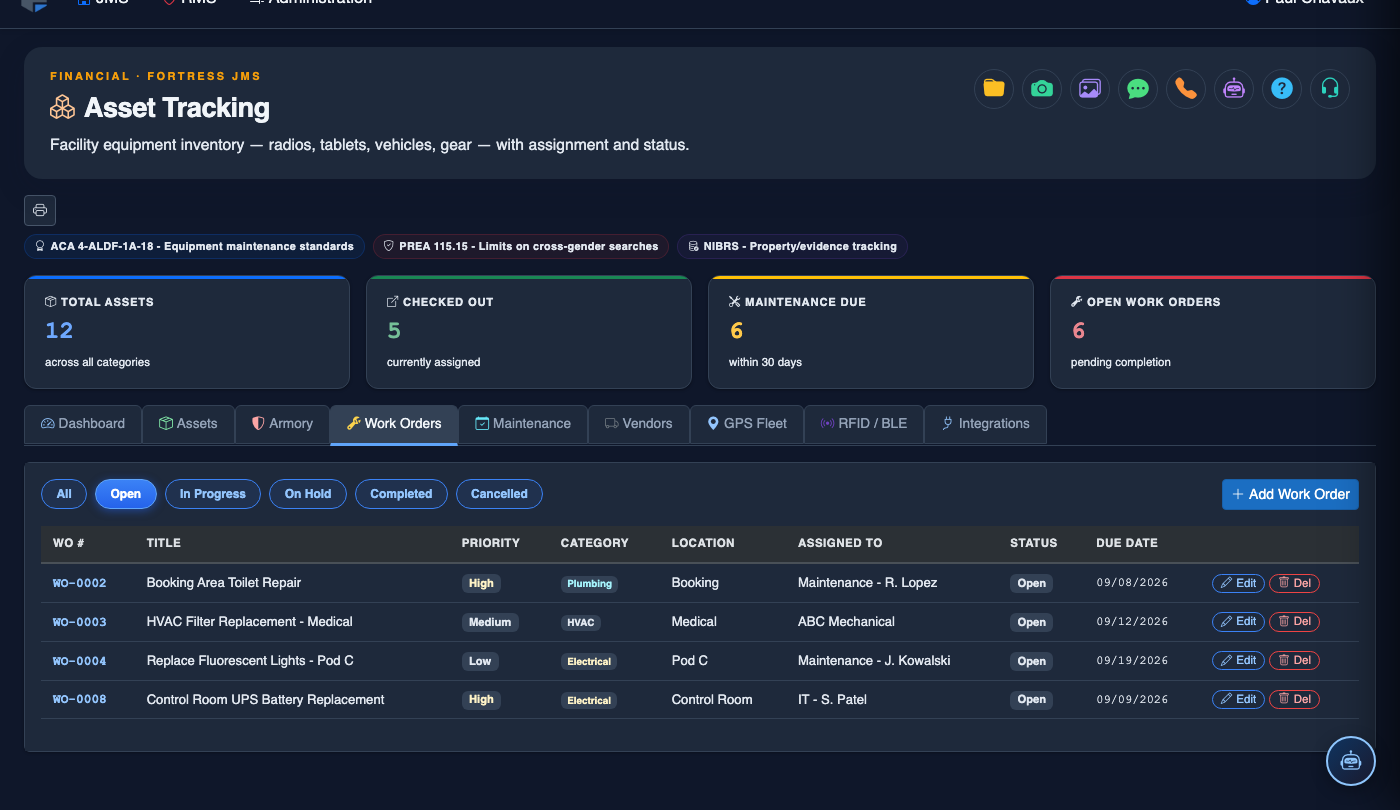1400x810 pixels.
Task: Select the Open status filter
Action: click(x=126, y=494)
